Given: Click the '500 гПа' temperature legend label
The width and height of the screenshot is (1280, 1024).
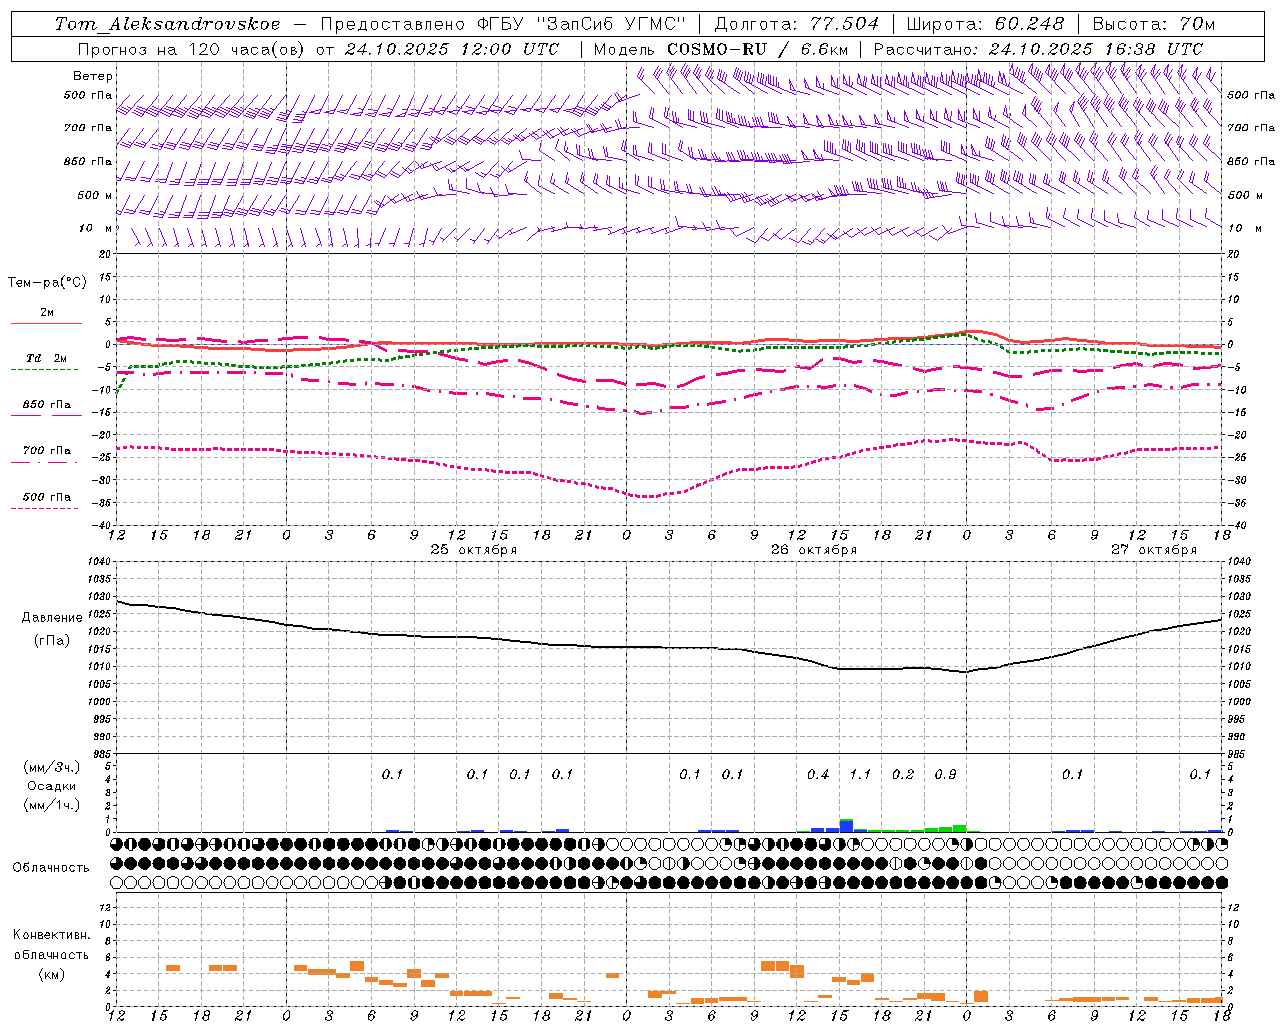Looking at the screenshot, I should pos(47,497).
